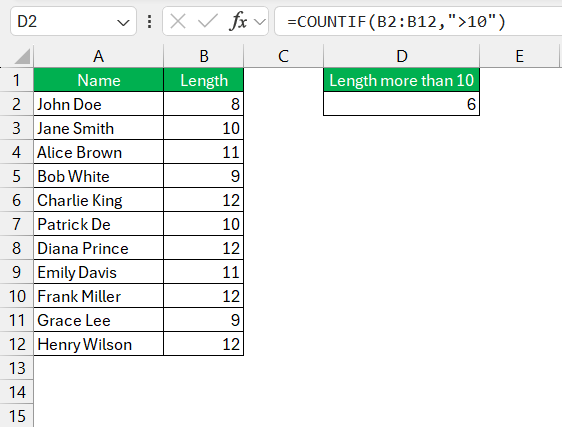Screen dimensions: 562x427
Task: Select the Patrick De cell
Action: [x=99, y=224]
